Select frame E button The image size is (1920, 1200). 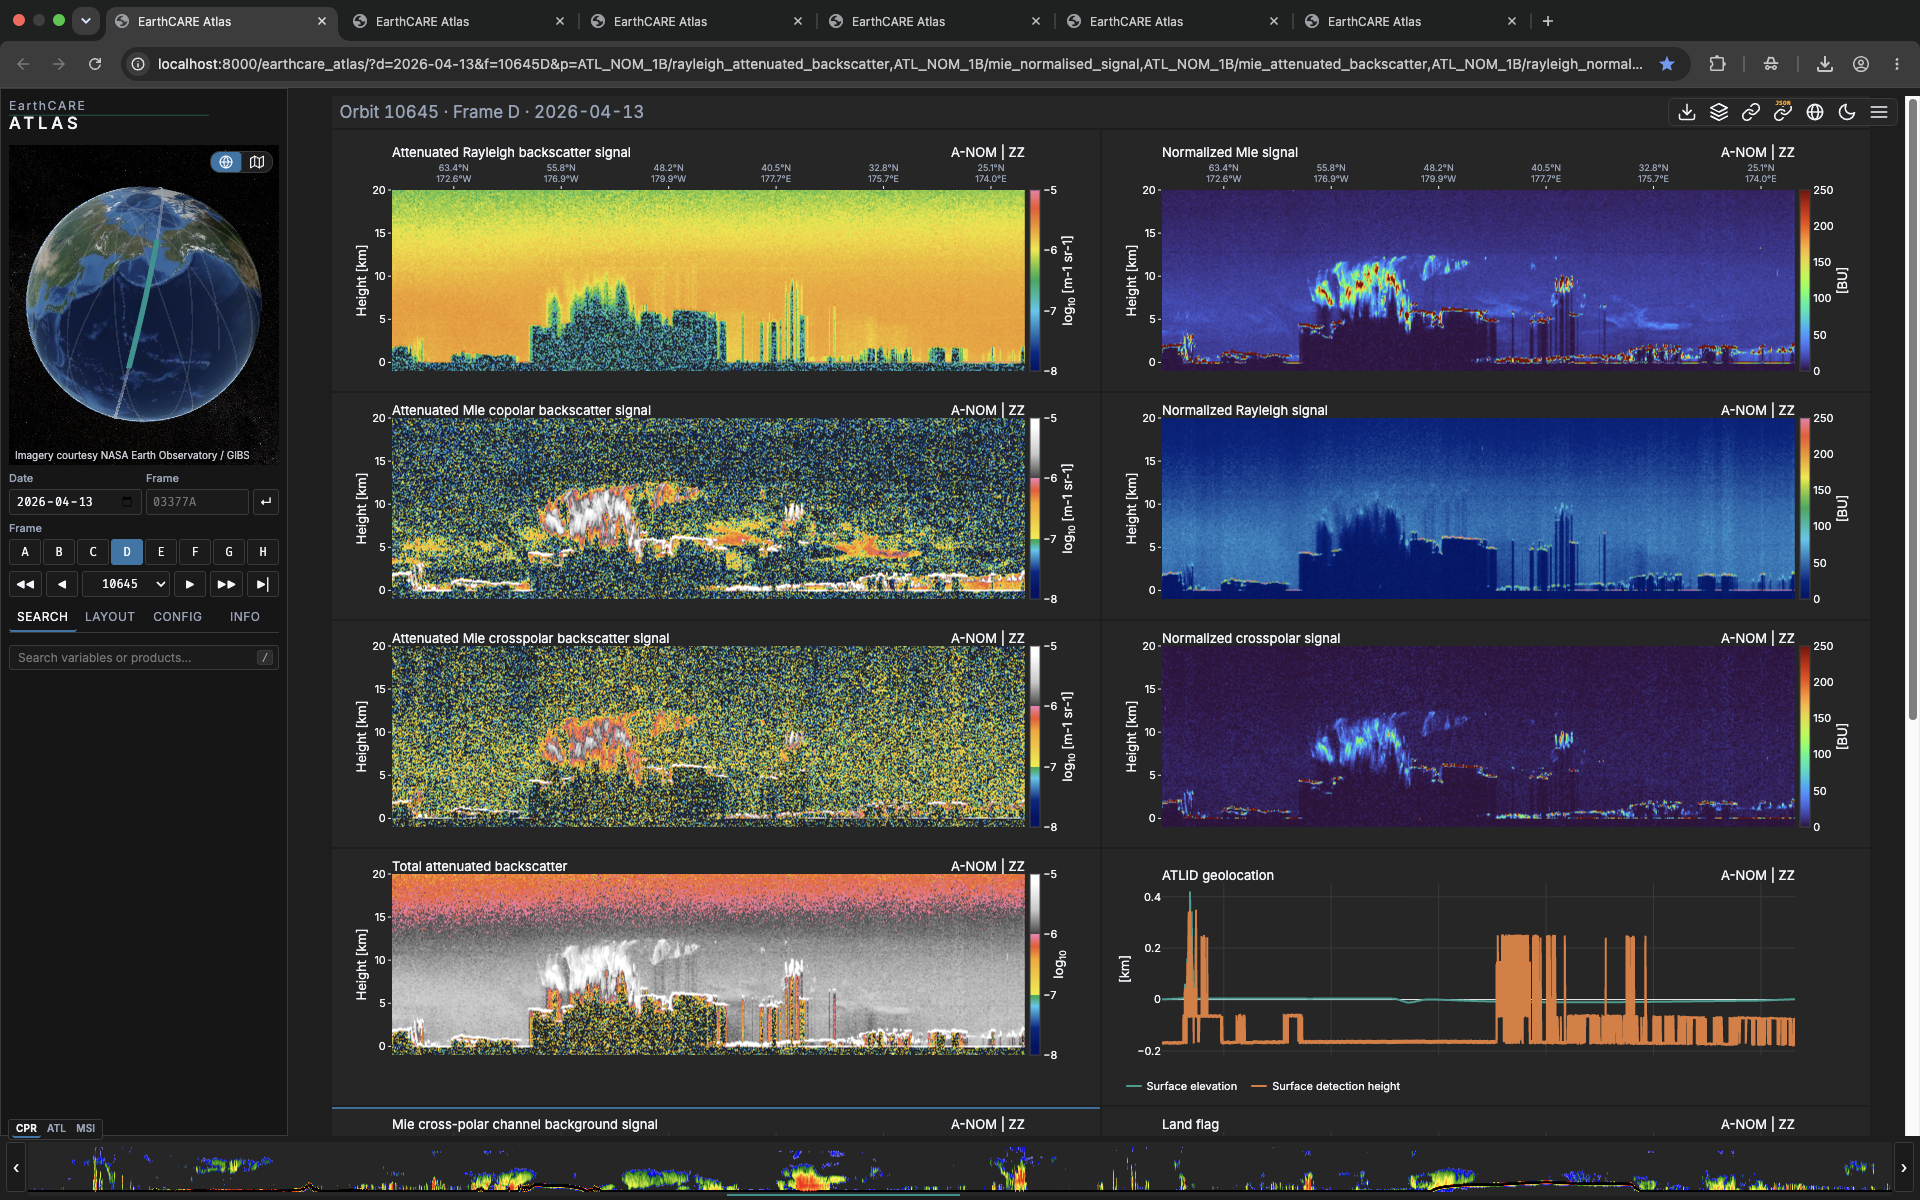161,552
